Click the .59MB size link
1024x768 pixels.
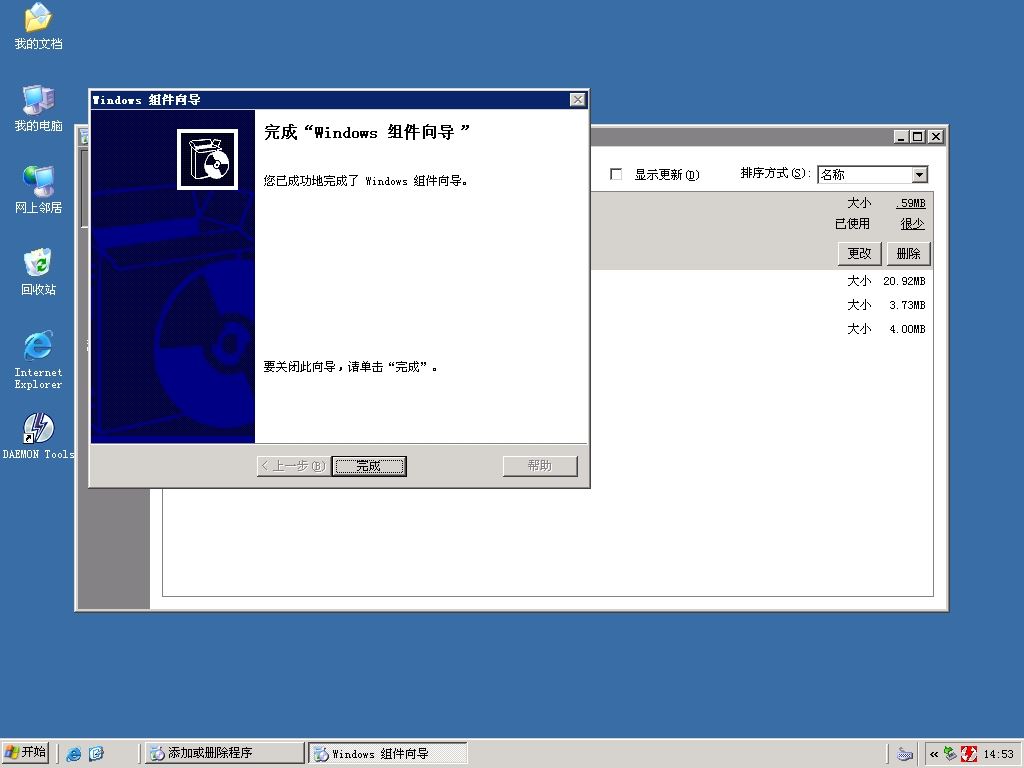click(911, 203)
